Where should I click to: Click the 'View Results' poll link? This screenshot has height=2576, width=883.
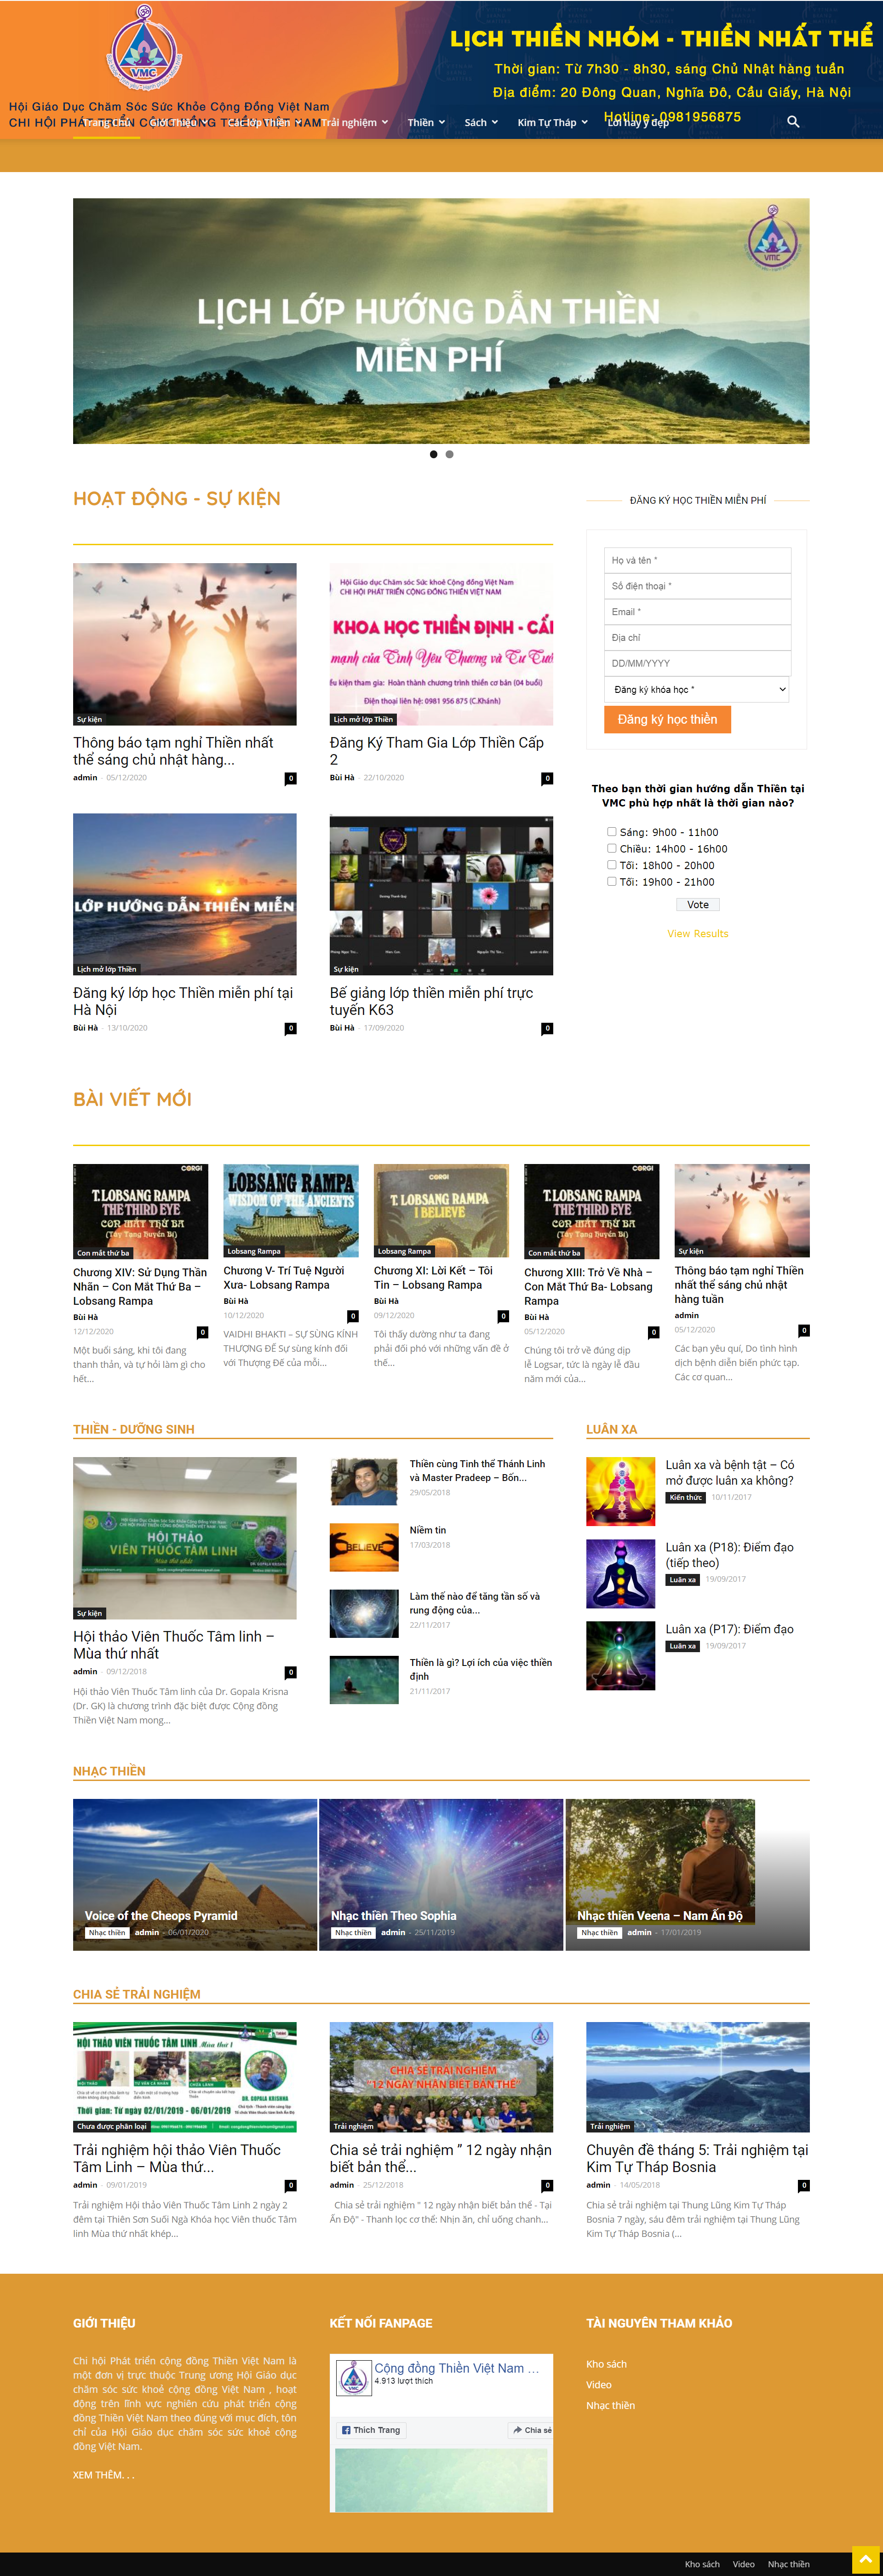click(697, 933)
